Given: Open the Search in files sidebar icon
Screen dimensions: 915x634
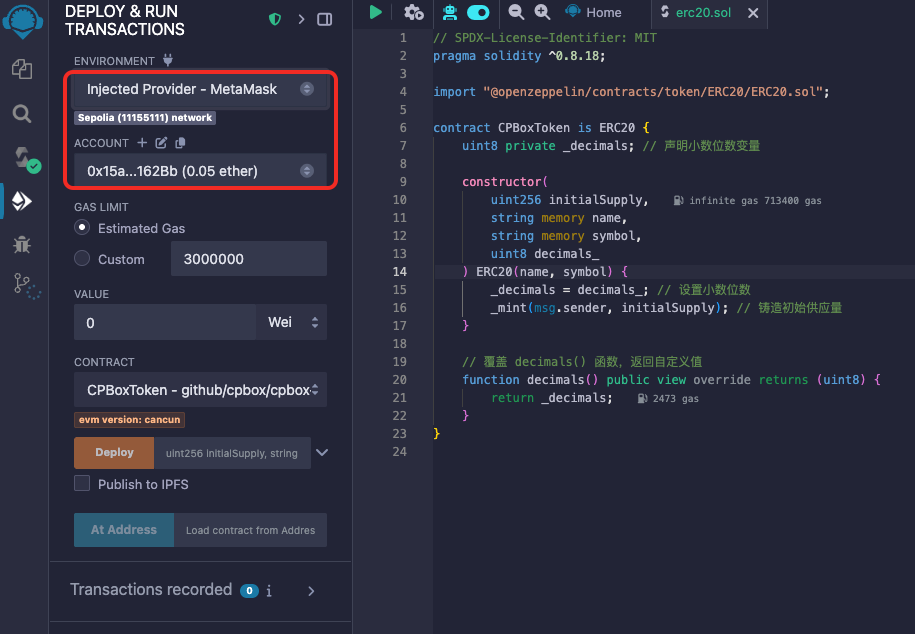Looking at the screenshot, I should pyautogui.click(x=22, y=113).
